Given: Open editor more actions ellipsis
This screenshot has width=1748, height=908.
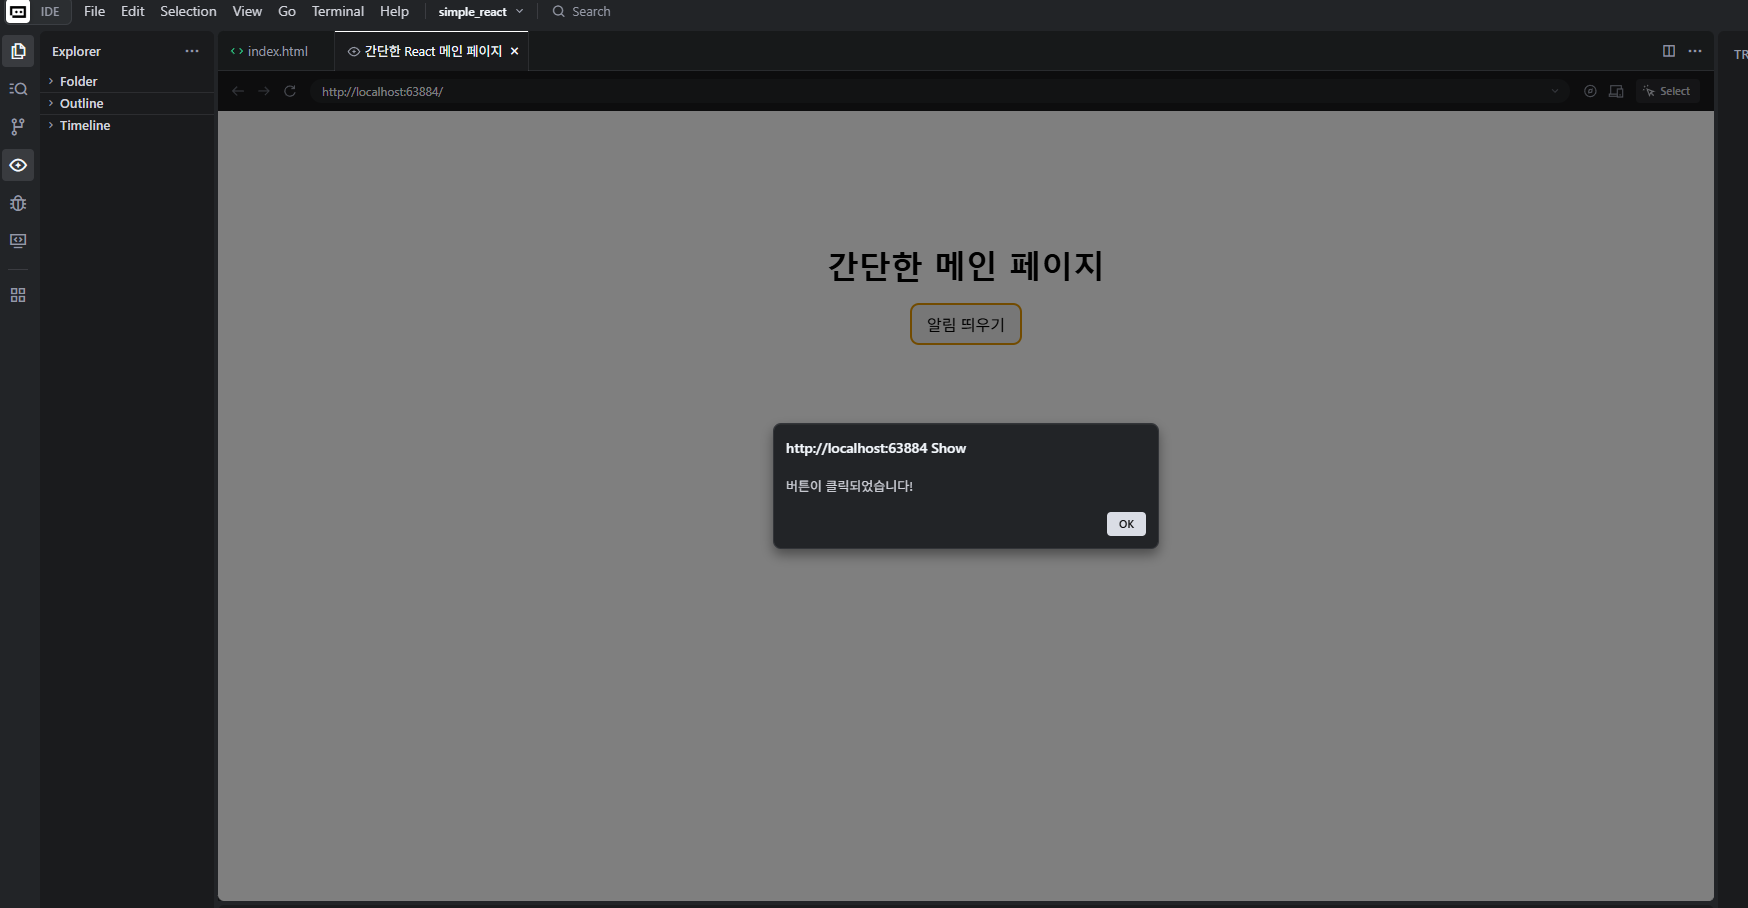Looking at the screenshot, I should coord(1695,51).
